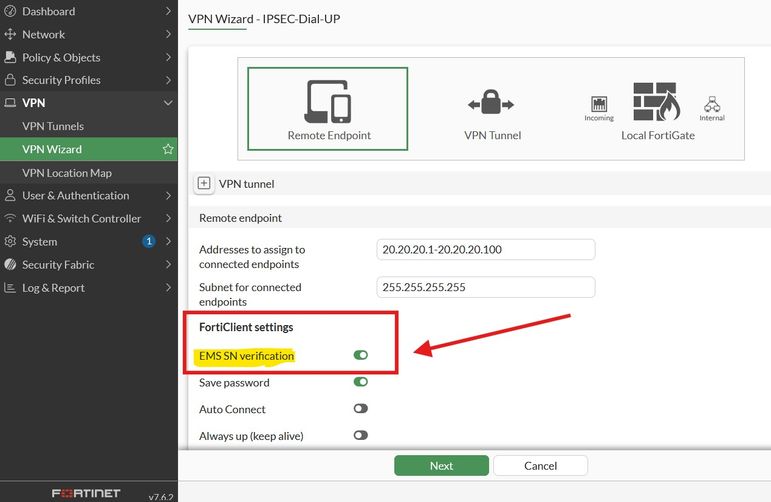The image size is (771, 502).
Task: Turn off Save password toggle
Action: 360,382
